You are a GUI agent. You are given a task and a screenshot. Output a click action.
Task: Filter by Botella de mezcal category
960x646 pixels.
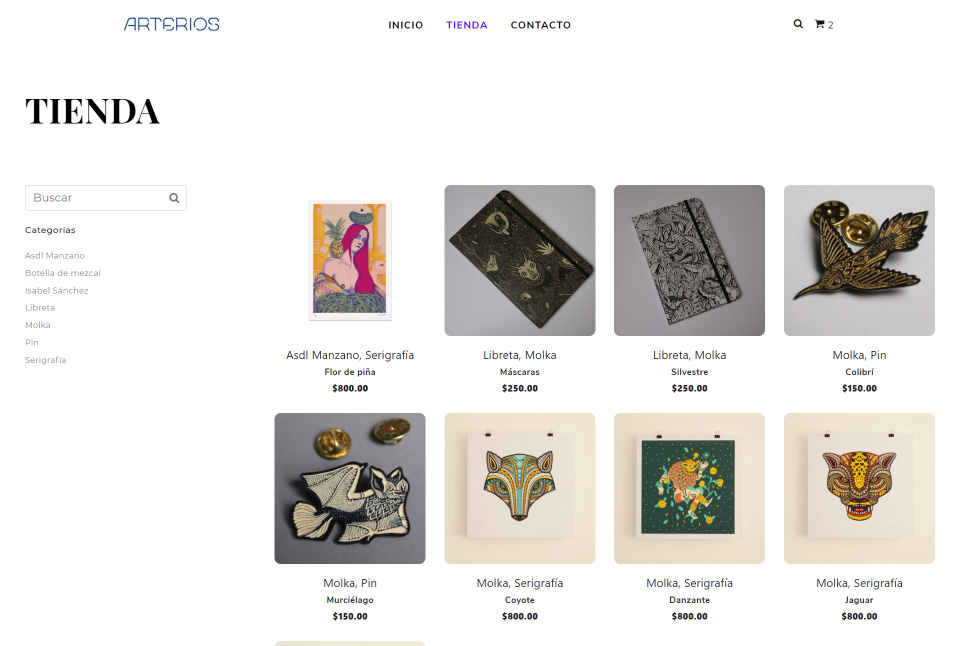click(63, 273)
